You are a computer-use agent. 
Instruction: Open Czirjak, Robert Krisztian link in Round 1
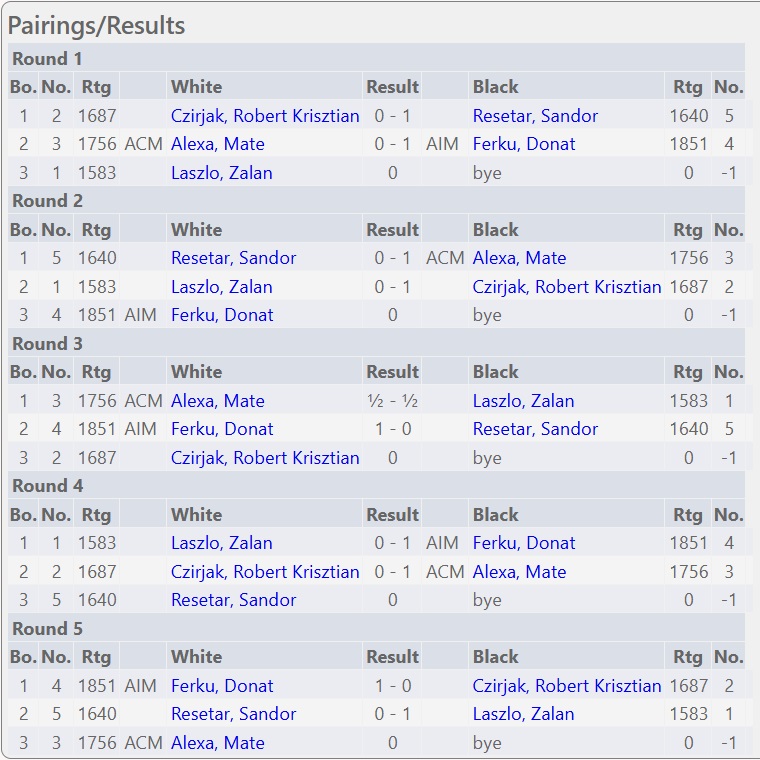pyautogui.click(x=265, y=116)
